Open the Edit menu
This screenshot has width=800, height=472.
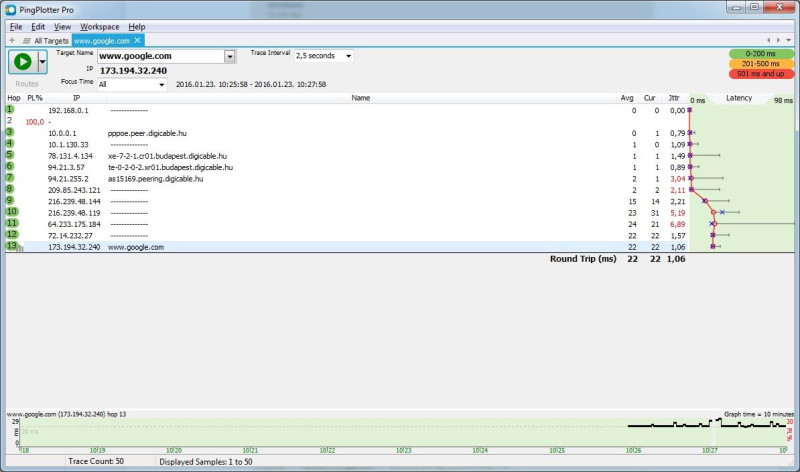click(x=38, y=27)
